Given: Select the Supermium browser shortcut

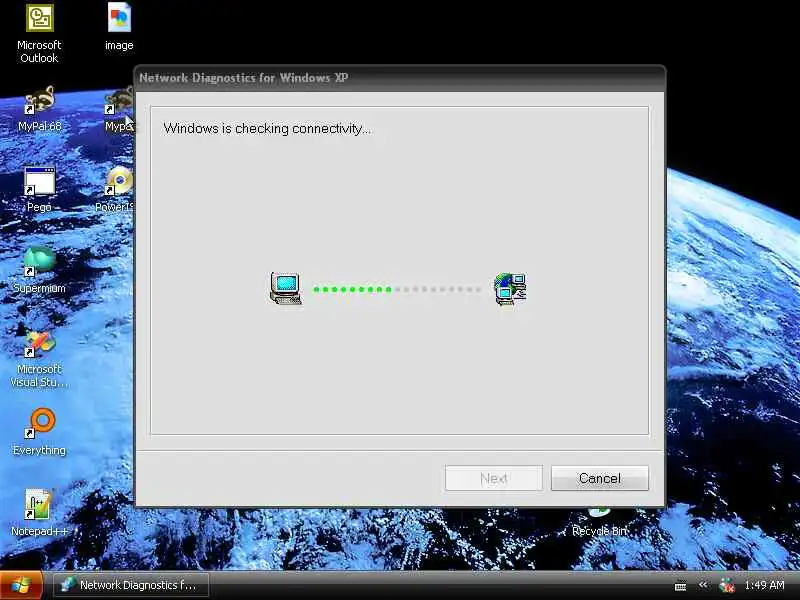Looking at the screenshot, I should click(39, 270).
